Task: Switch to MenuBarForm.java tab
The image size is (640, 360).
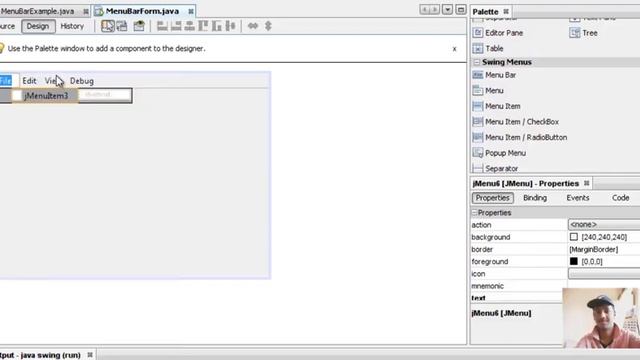Action: pyautogui.click(x=142, y=11)
